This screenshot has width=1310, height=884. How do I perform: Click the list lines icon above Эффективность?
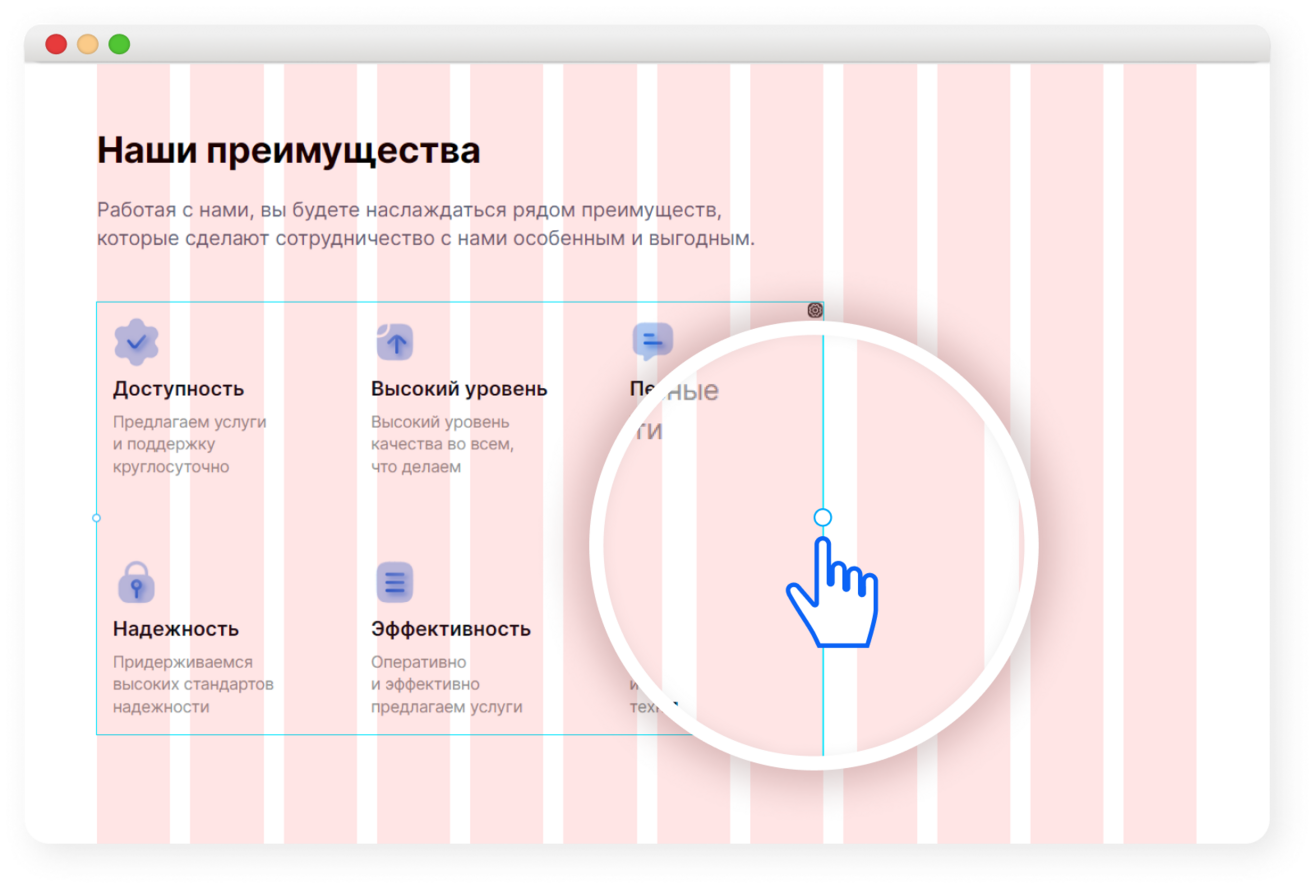[x=395, y=582]
